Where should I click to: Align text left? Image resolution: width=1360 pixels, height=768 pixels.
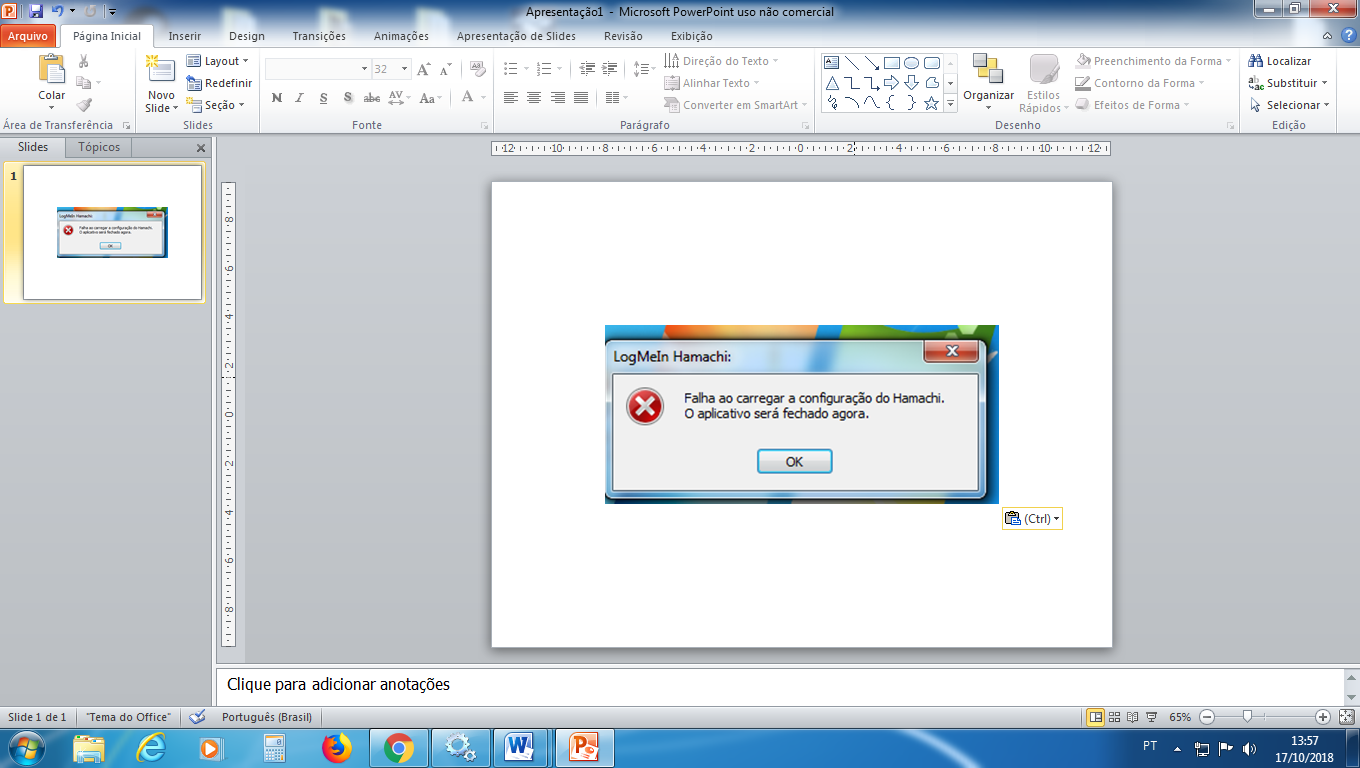[x=511, y=98]
